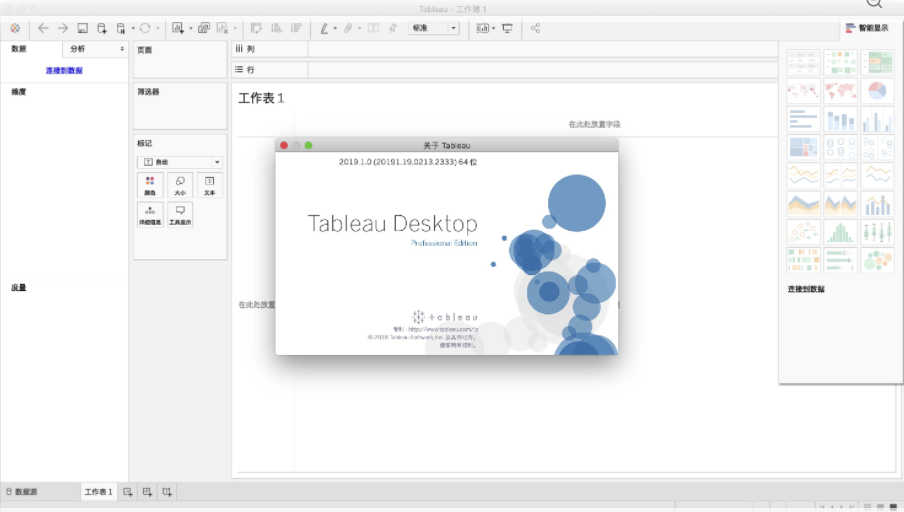The height and width of the screenshot is (512, 904).
Task: Click the pause auto updates icon
Action: point(120,28)
